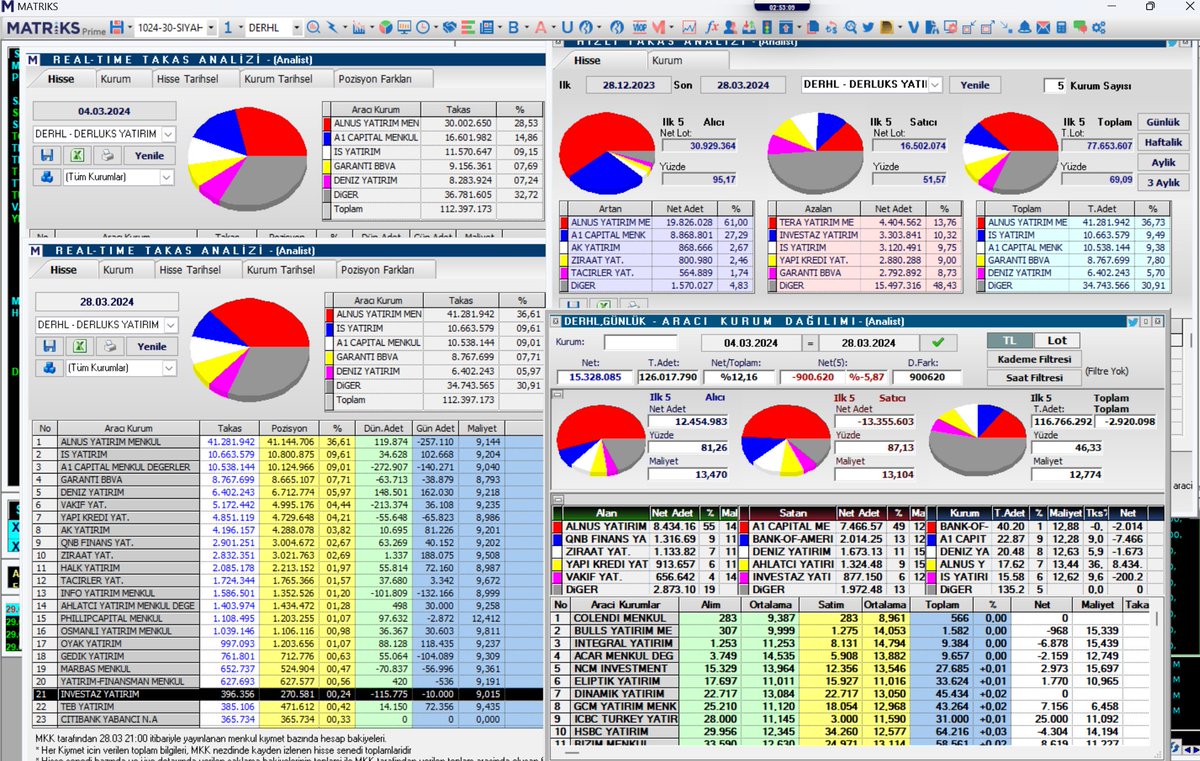1200x761 pixels.
Task: Click the Excel export icon in 04.03.2024 panel
Action: click(78, 155)
